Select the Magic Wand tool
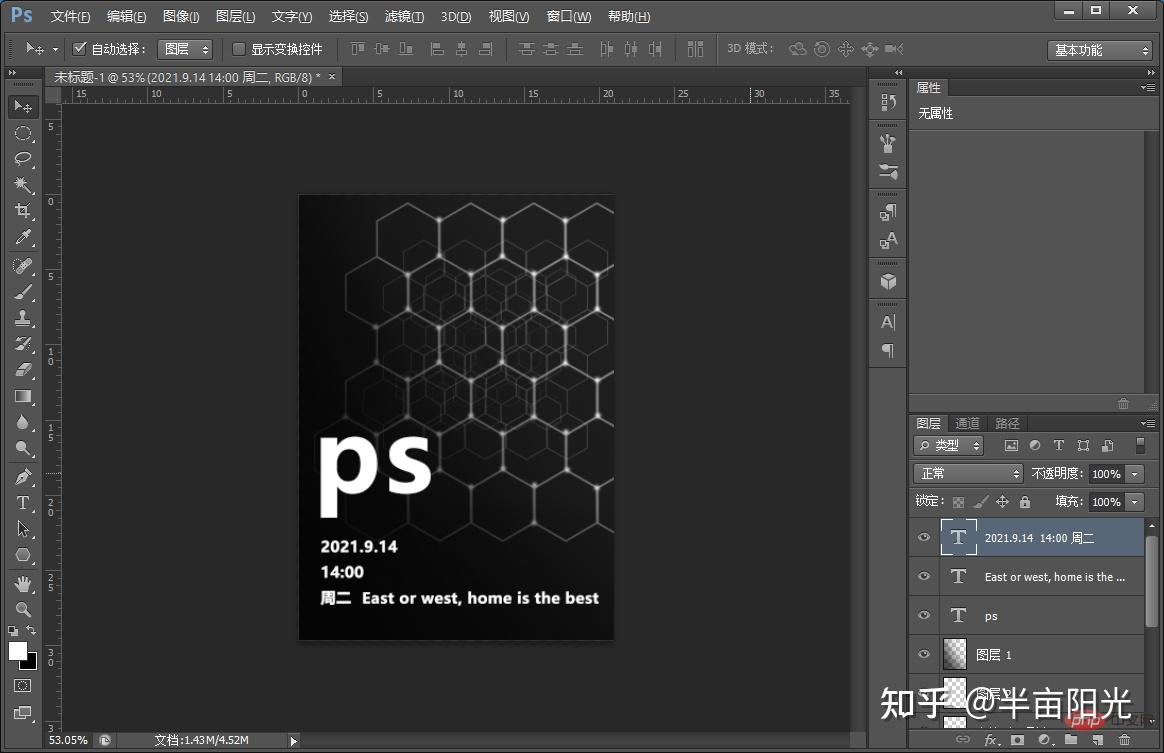Viewport: 1164px width, 753px height. pos(23,185)
